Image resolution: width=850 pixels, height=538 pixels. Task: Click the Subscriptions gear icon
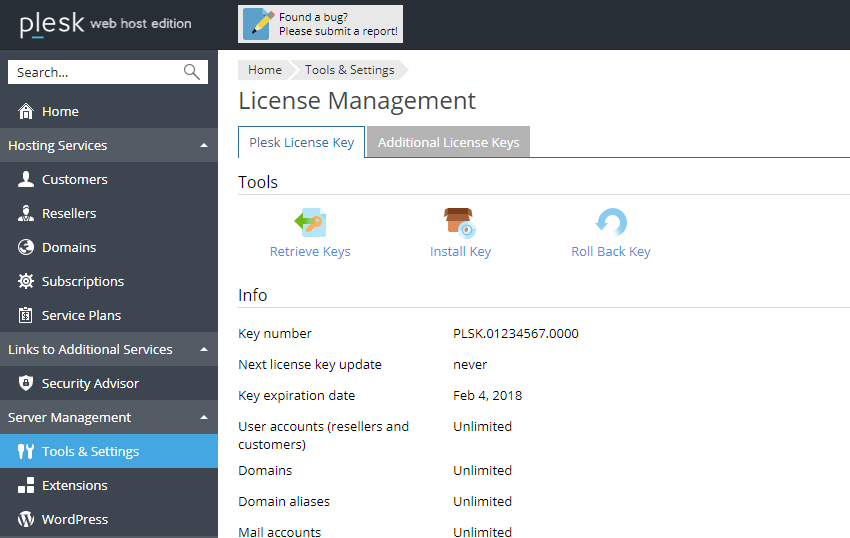click(x=25, y=281)
